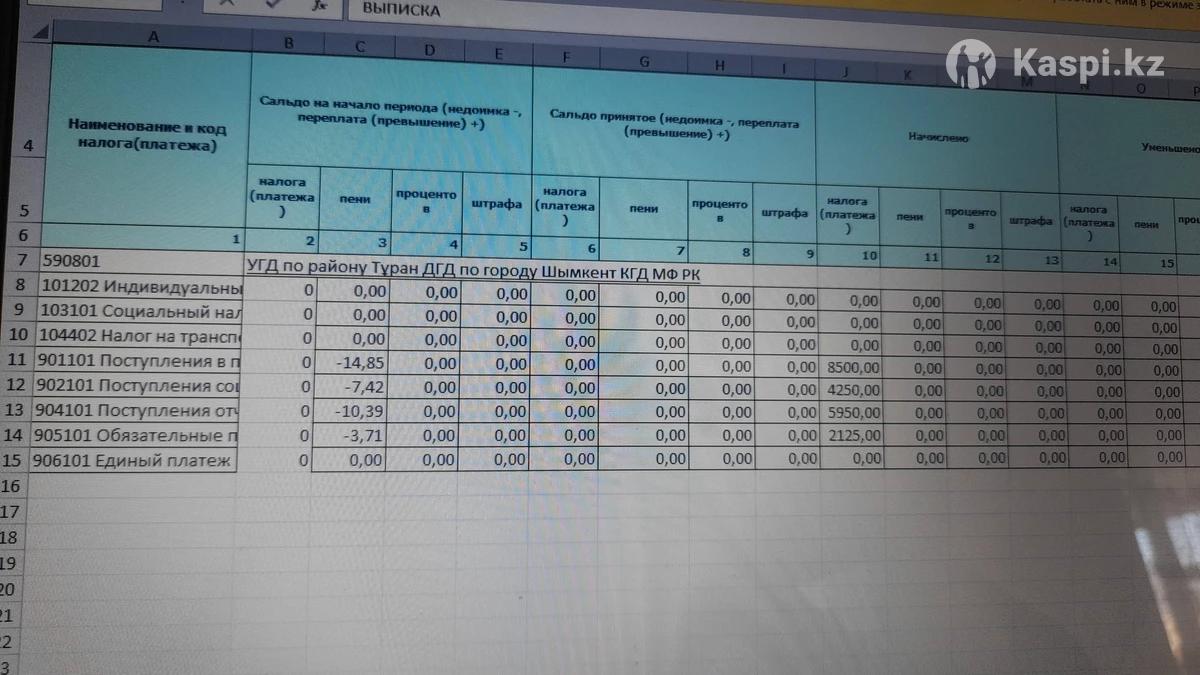
Task: Click the Cancel X in formula bar
Action: pyautogui.click(x=228, y=5)
